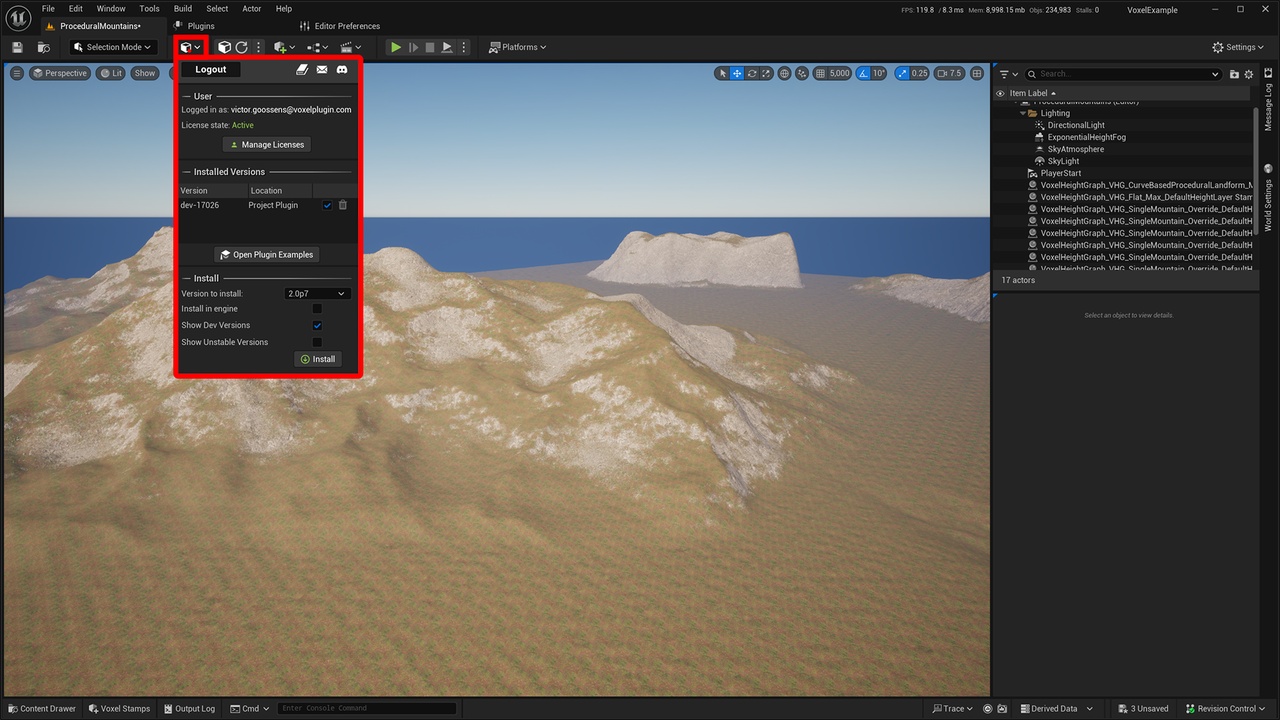
Task: Toggle the dev-17026 version checkbox
Action: 327,205
